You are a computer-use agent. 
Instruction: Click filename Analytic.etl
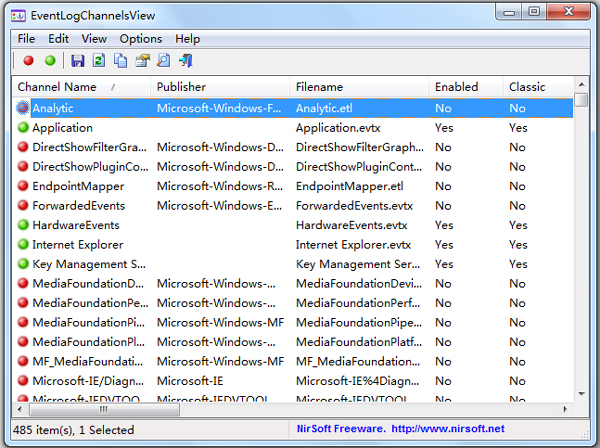pyautogui.click(x=324, y=108)
